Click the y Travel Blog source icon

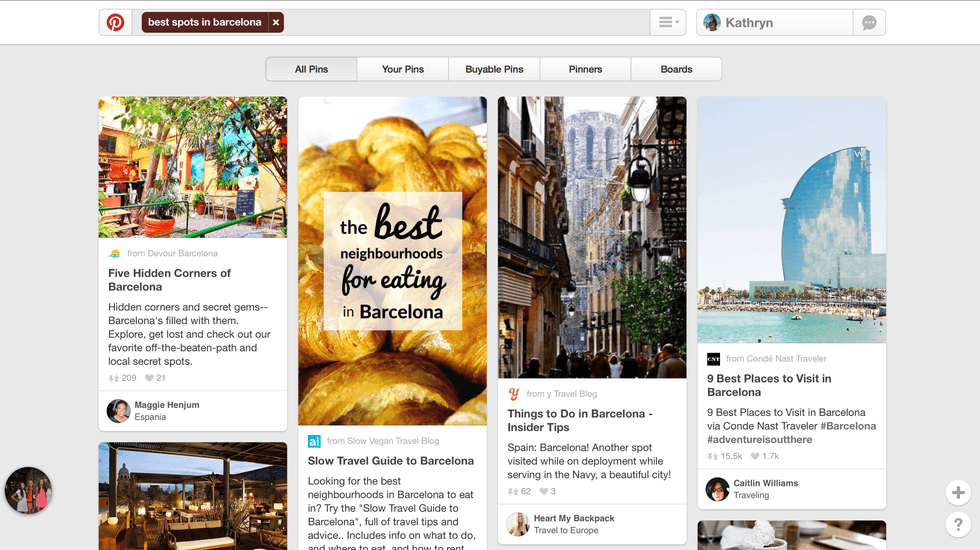[514, 394]
